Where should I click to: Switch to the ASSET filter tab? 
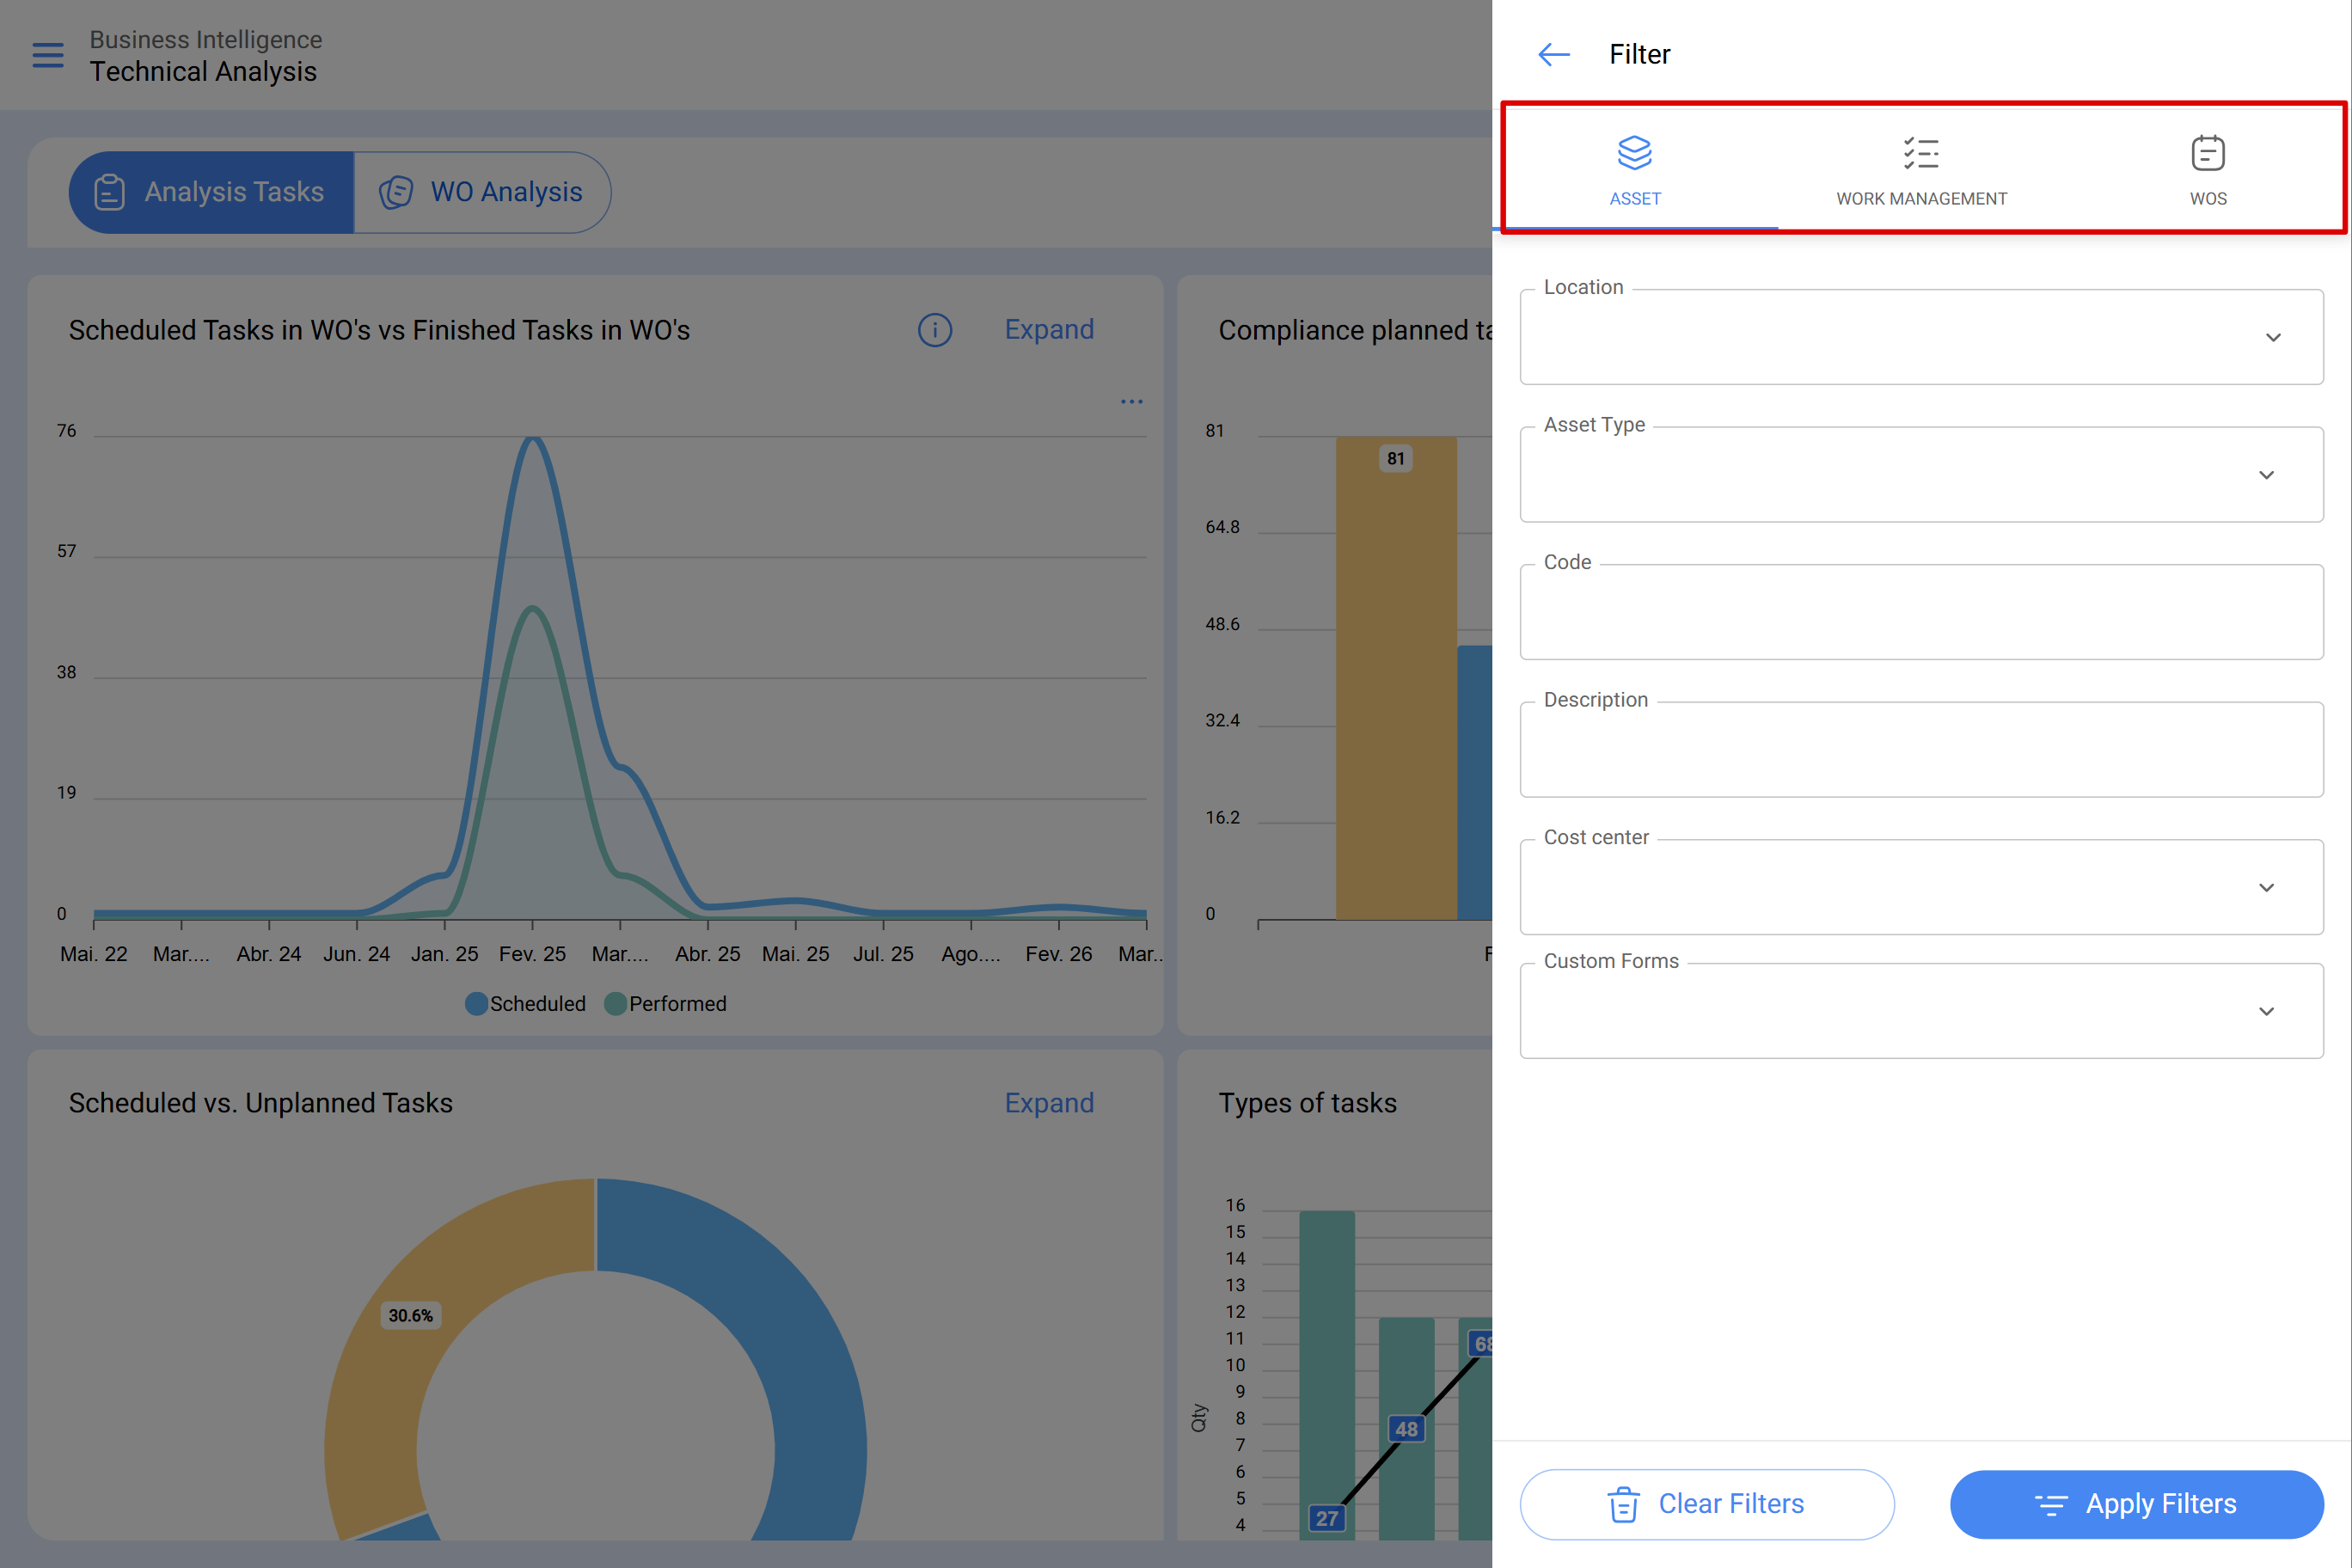point(1635,170)
